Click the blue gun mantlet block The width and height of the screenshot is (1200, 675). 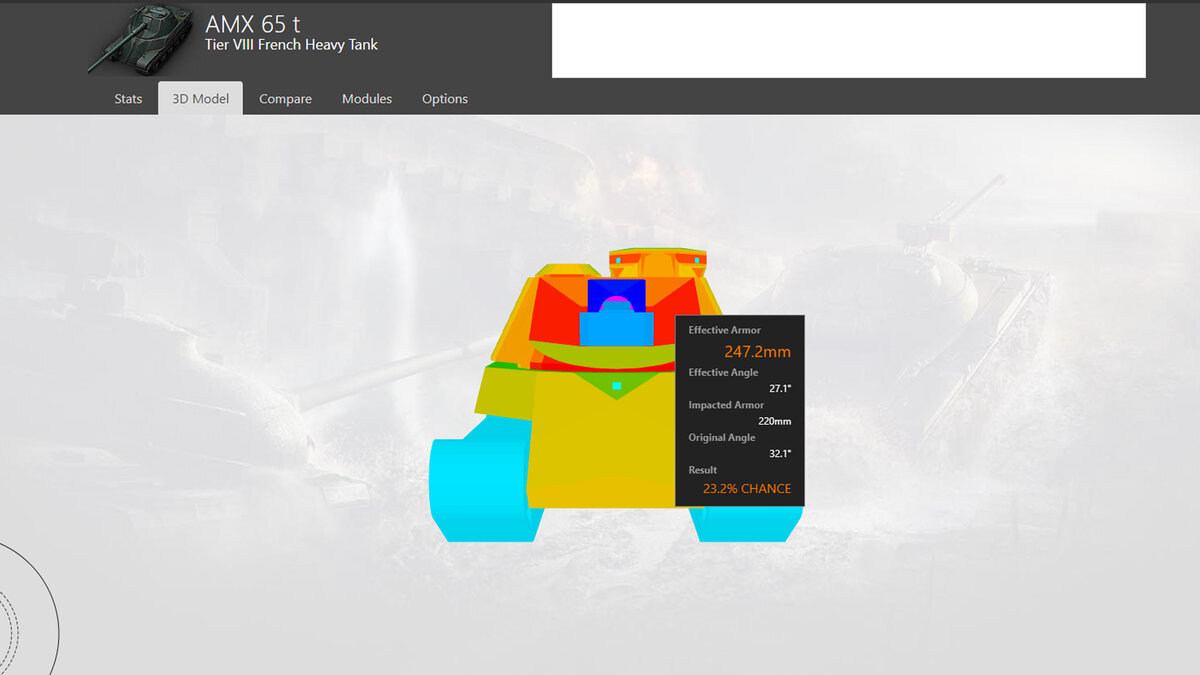click(616, 329)
